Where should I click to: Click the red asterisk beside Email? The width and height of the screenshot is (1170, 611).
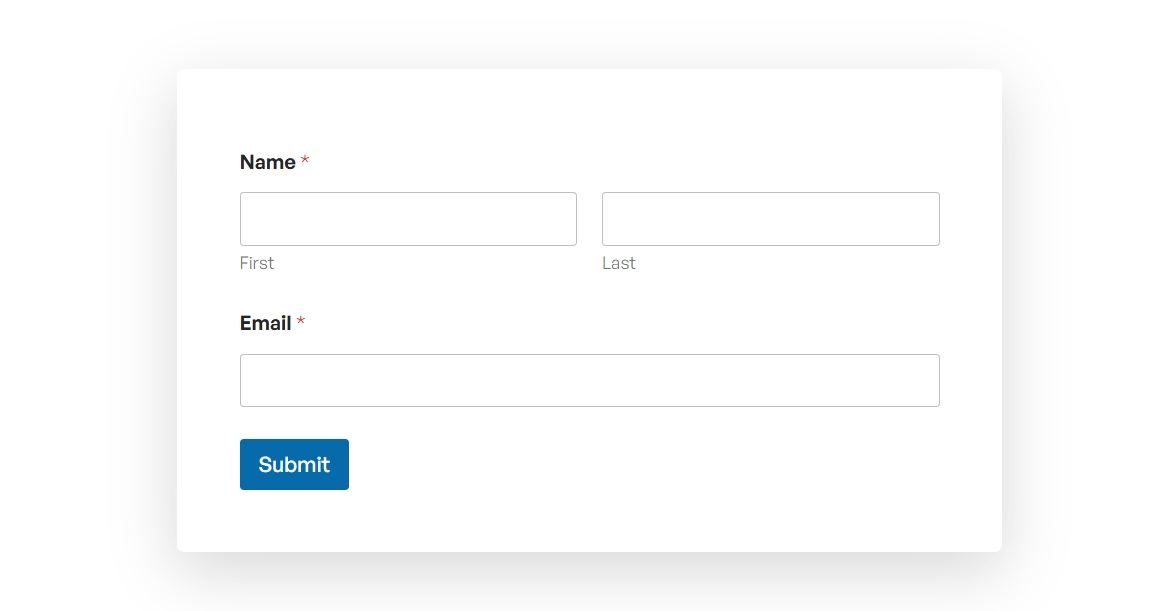point(301,323)
